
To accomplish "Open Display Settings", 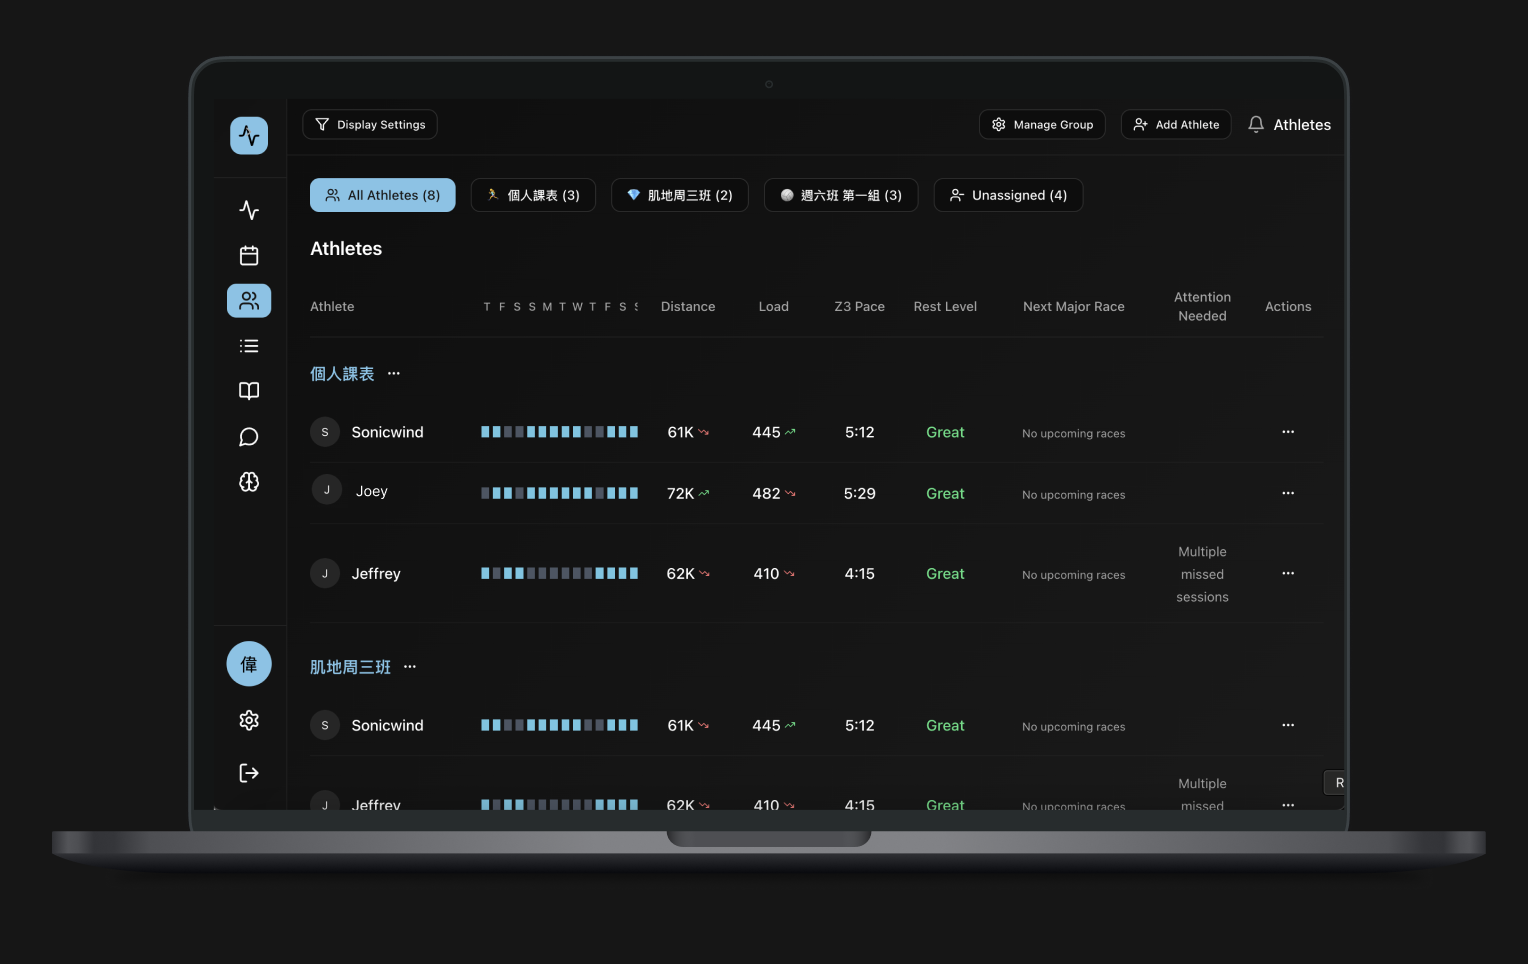I will point(370,124).
